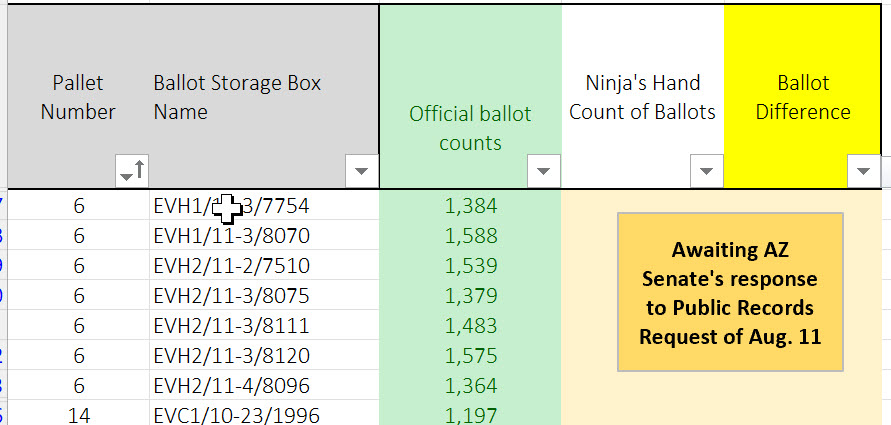Viewport: 891px width, 425px height.
Task: Expand Official ballot counts filter arrow
Action: pos(543,171)
